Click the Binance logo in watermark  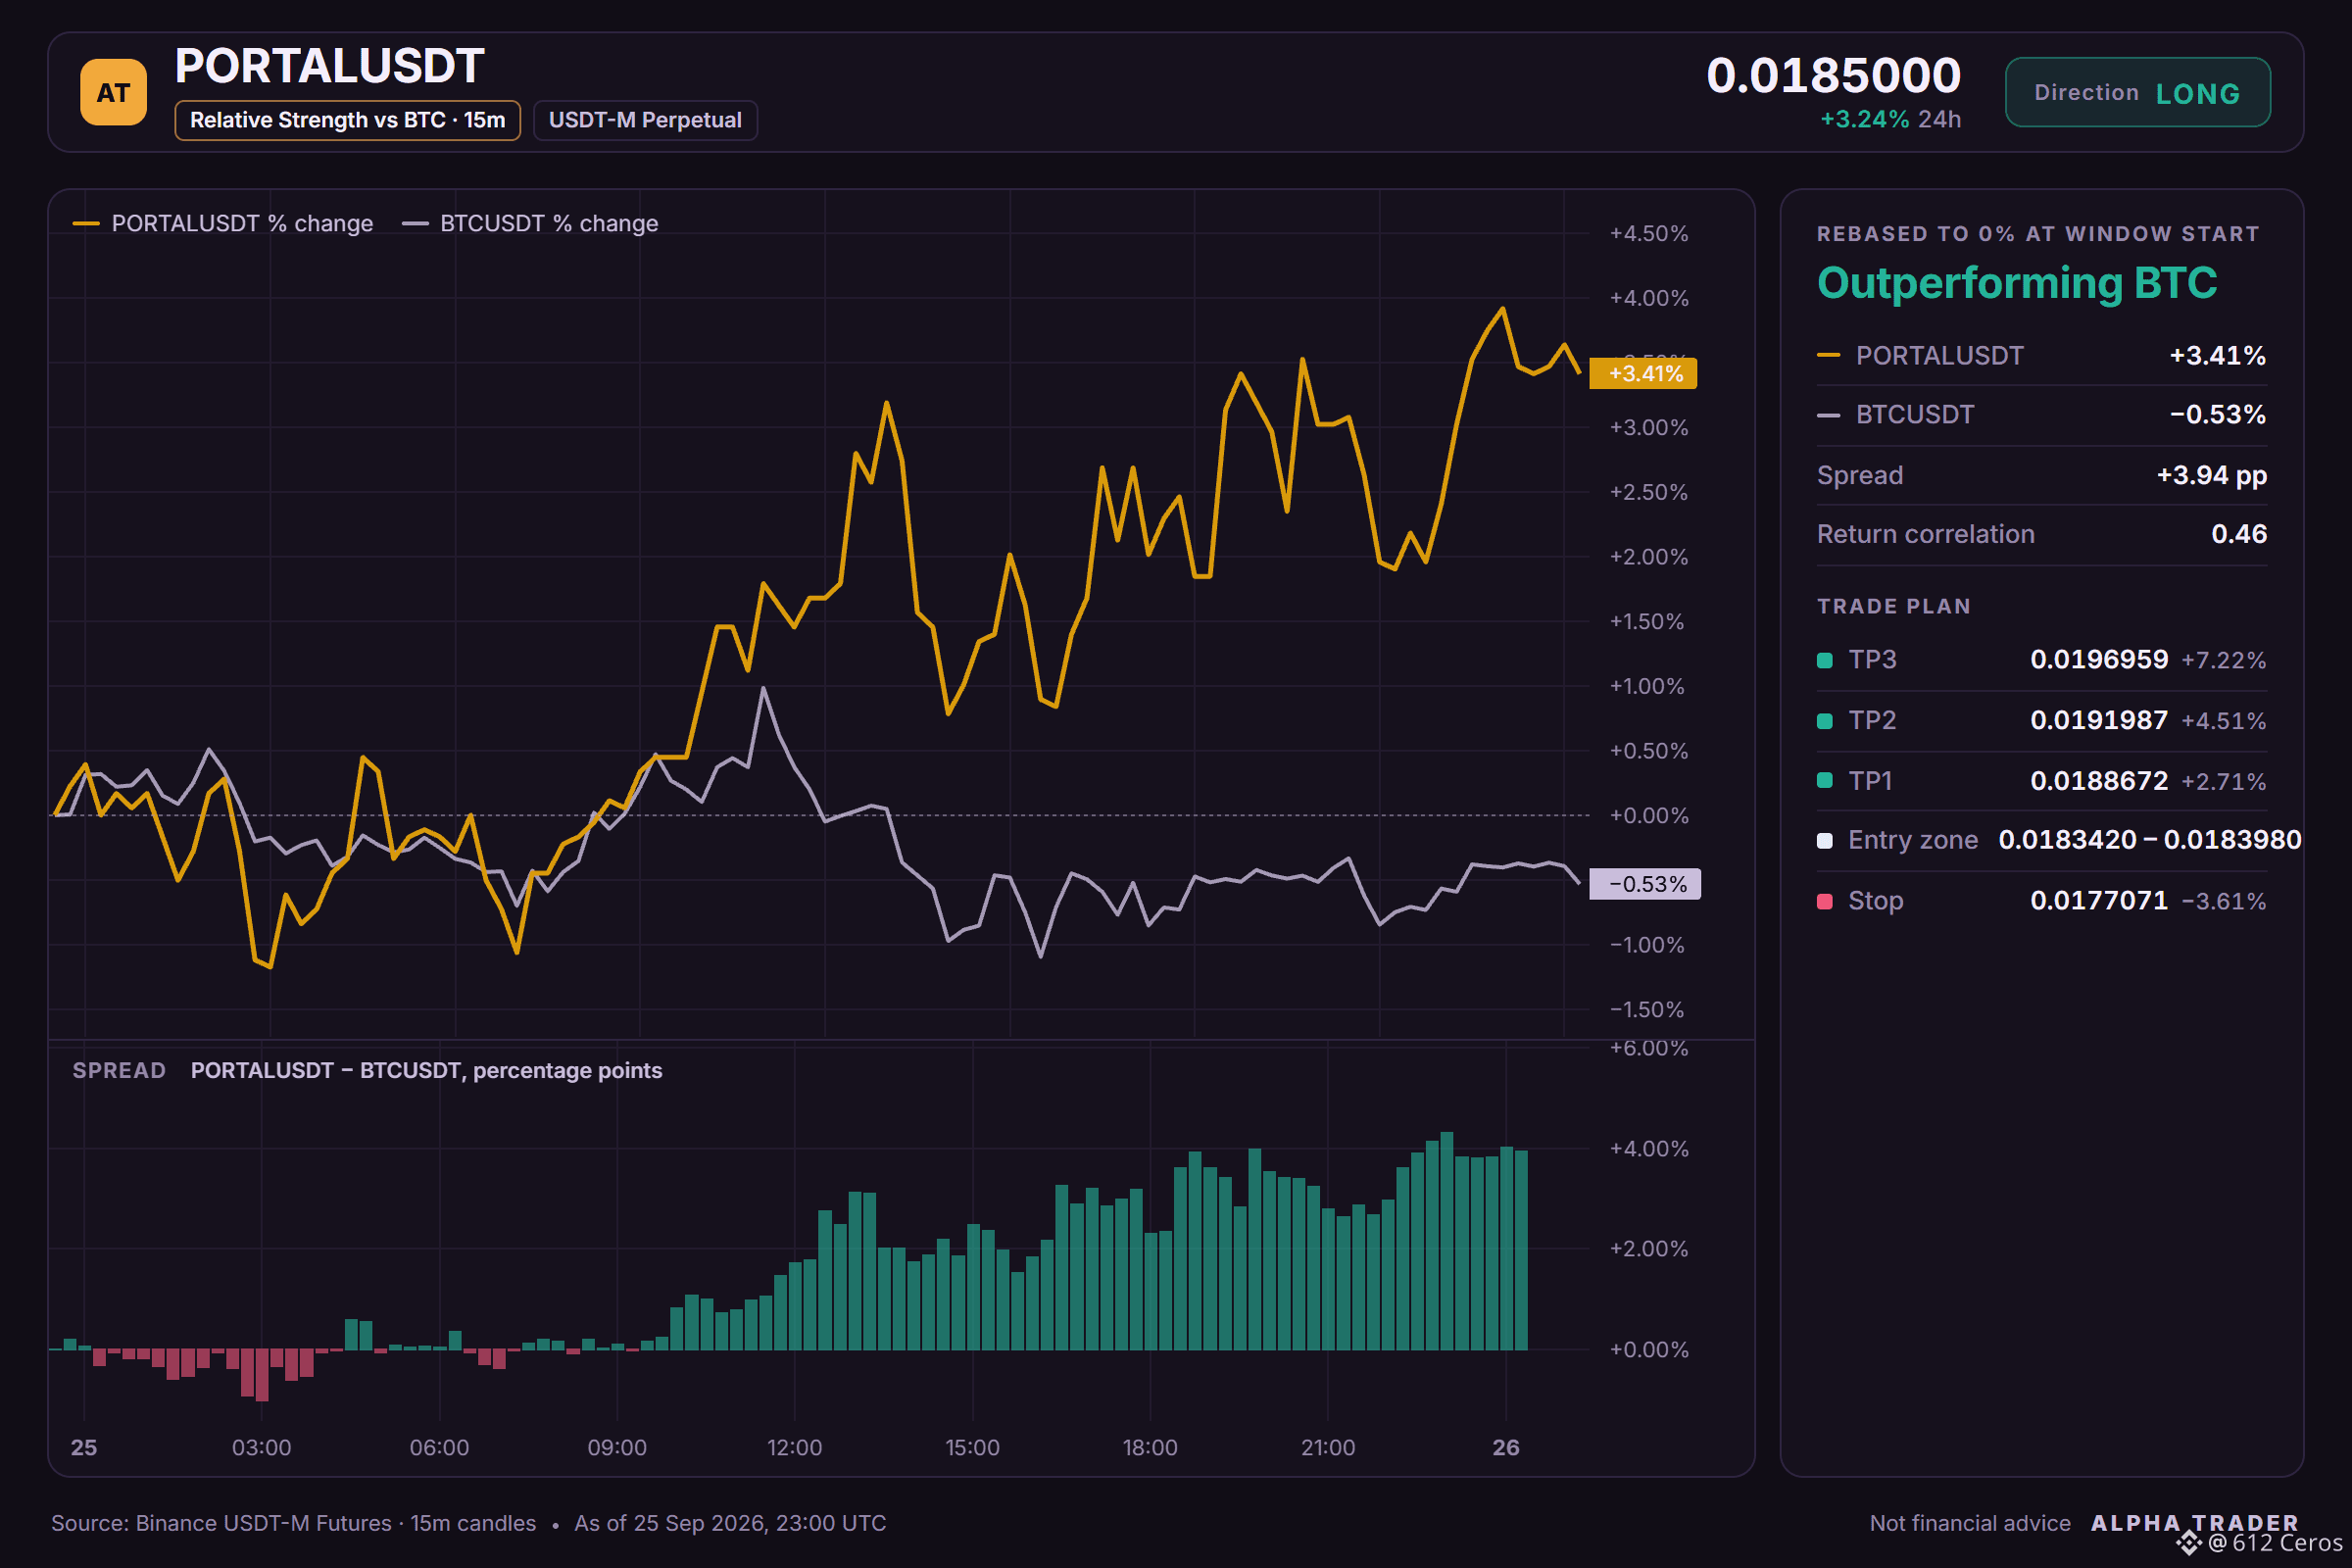[x=2189, y=1543]
